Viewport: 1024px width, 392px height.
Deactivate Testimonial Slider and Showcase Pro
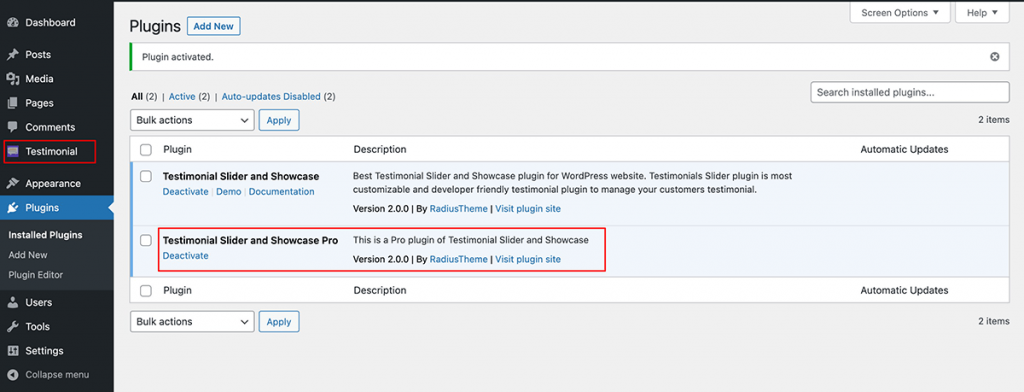coord(185,256)
